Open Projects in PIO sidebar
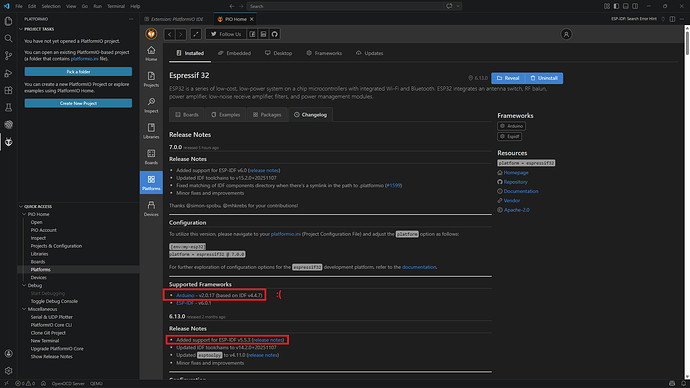 pyautogui.click(x=151, y=79)
